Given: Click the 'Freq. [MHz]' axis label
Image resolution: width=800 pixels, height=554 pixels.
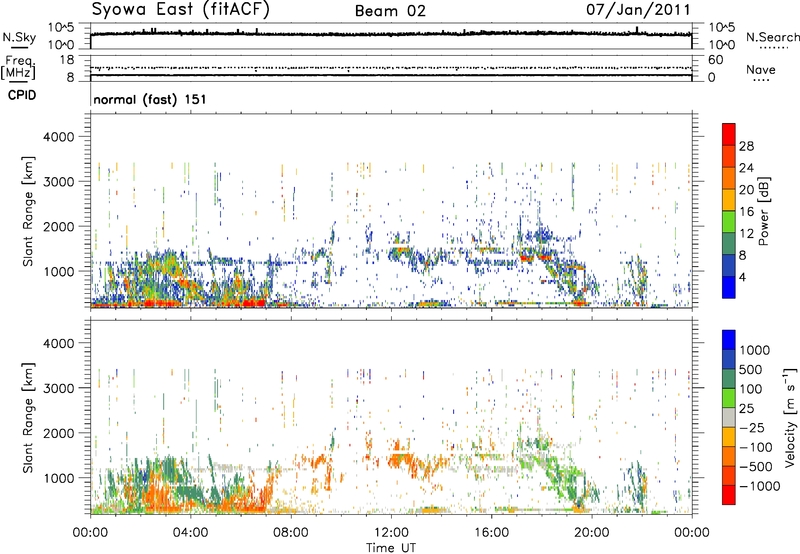Looking at the screenshot, I should 18,68.
